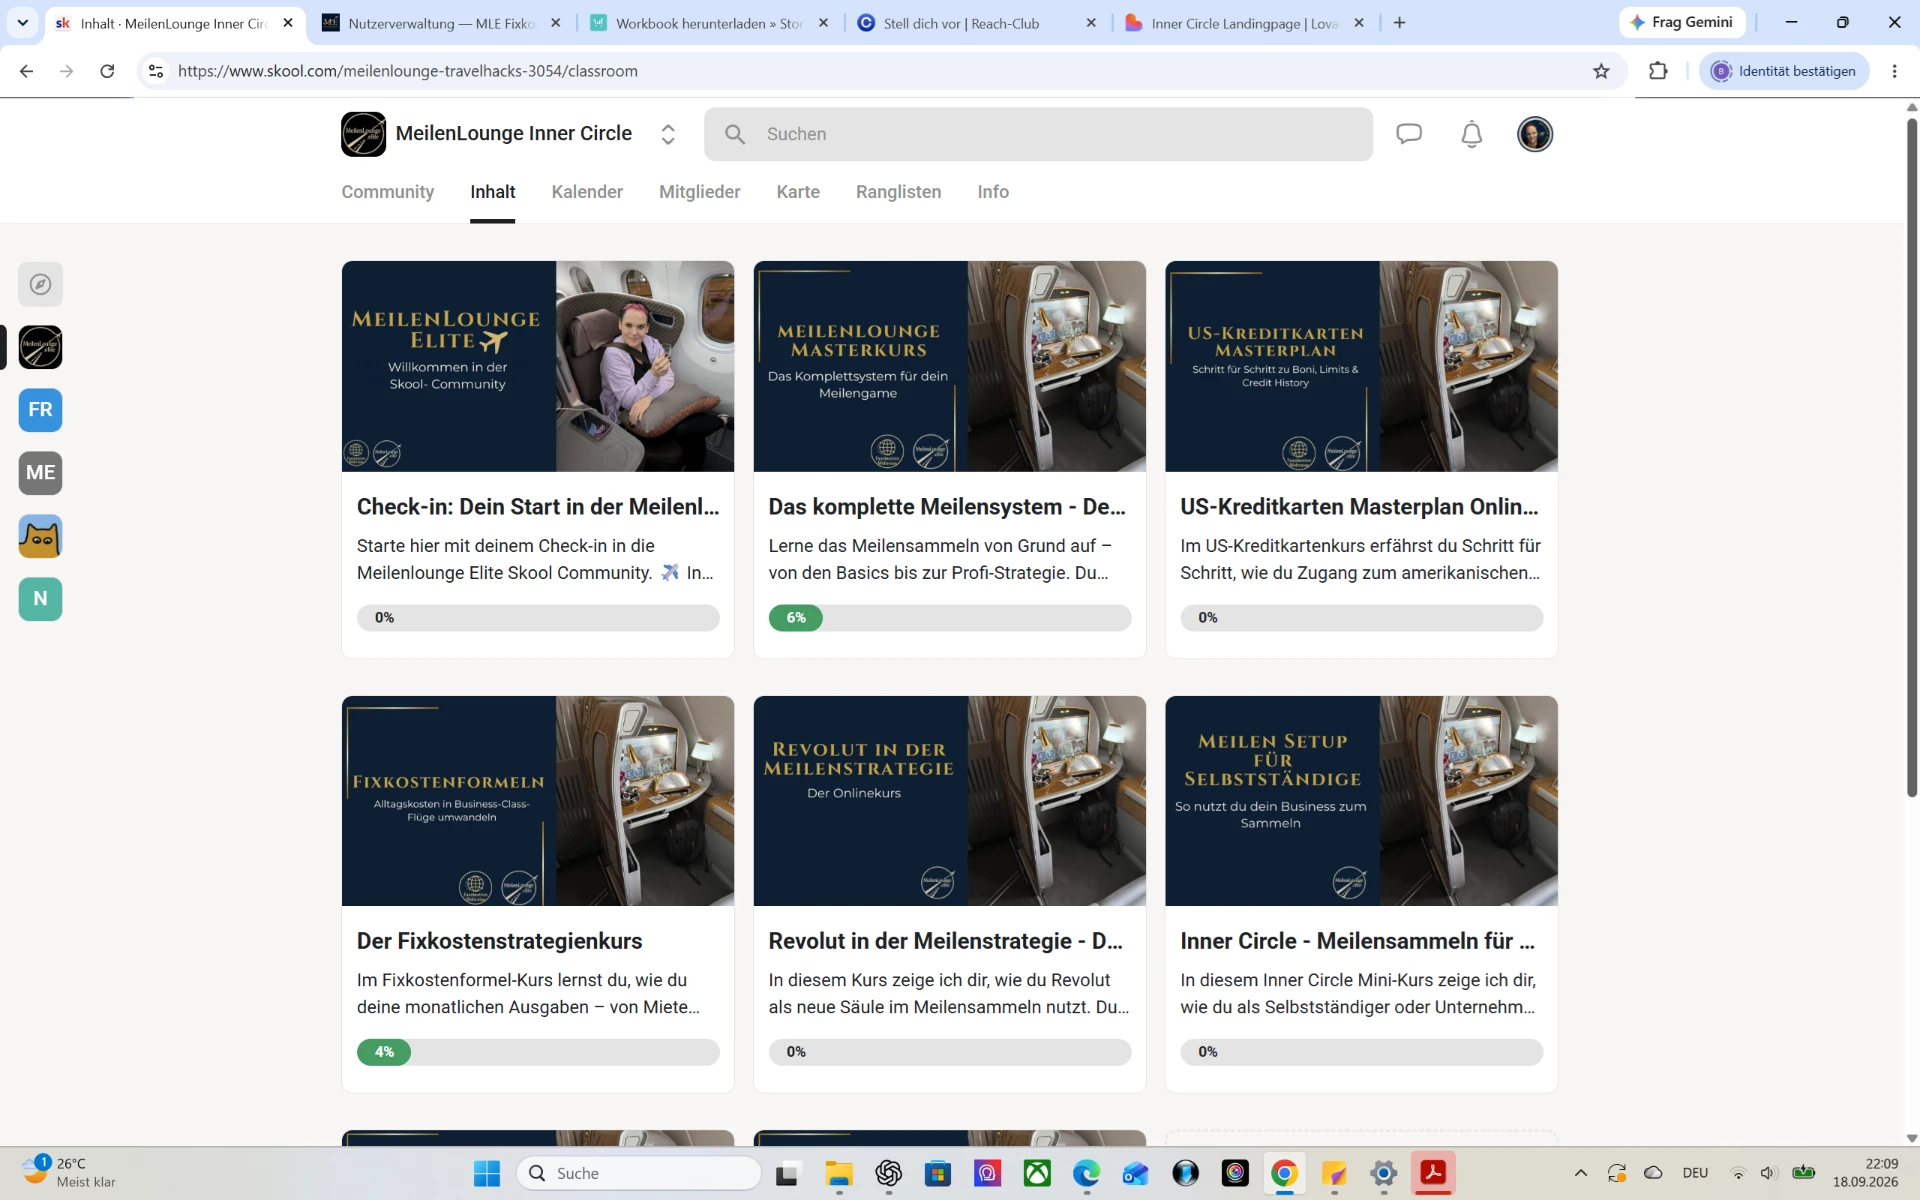Screen dimensions: 1920x1200
Task: Close the Inner Circle Landingpage tab
Action: tap(1359, 23)
